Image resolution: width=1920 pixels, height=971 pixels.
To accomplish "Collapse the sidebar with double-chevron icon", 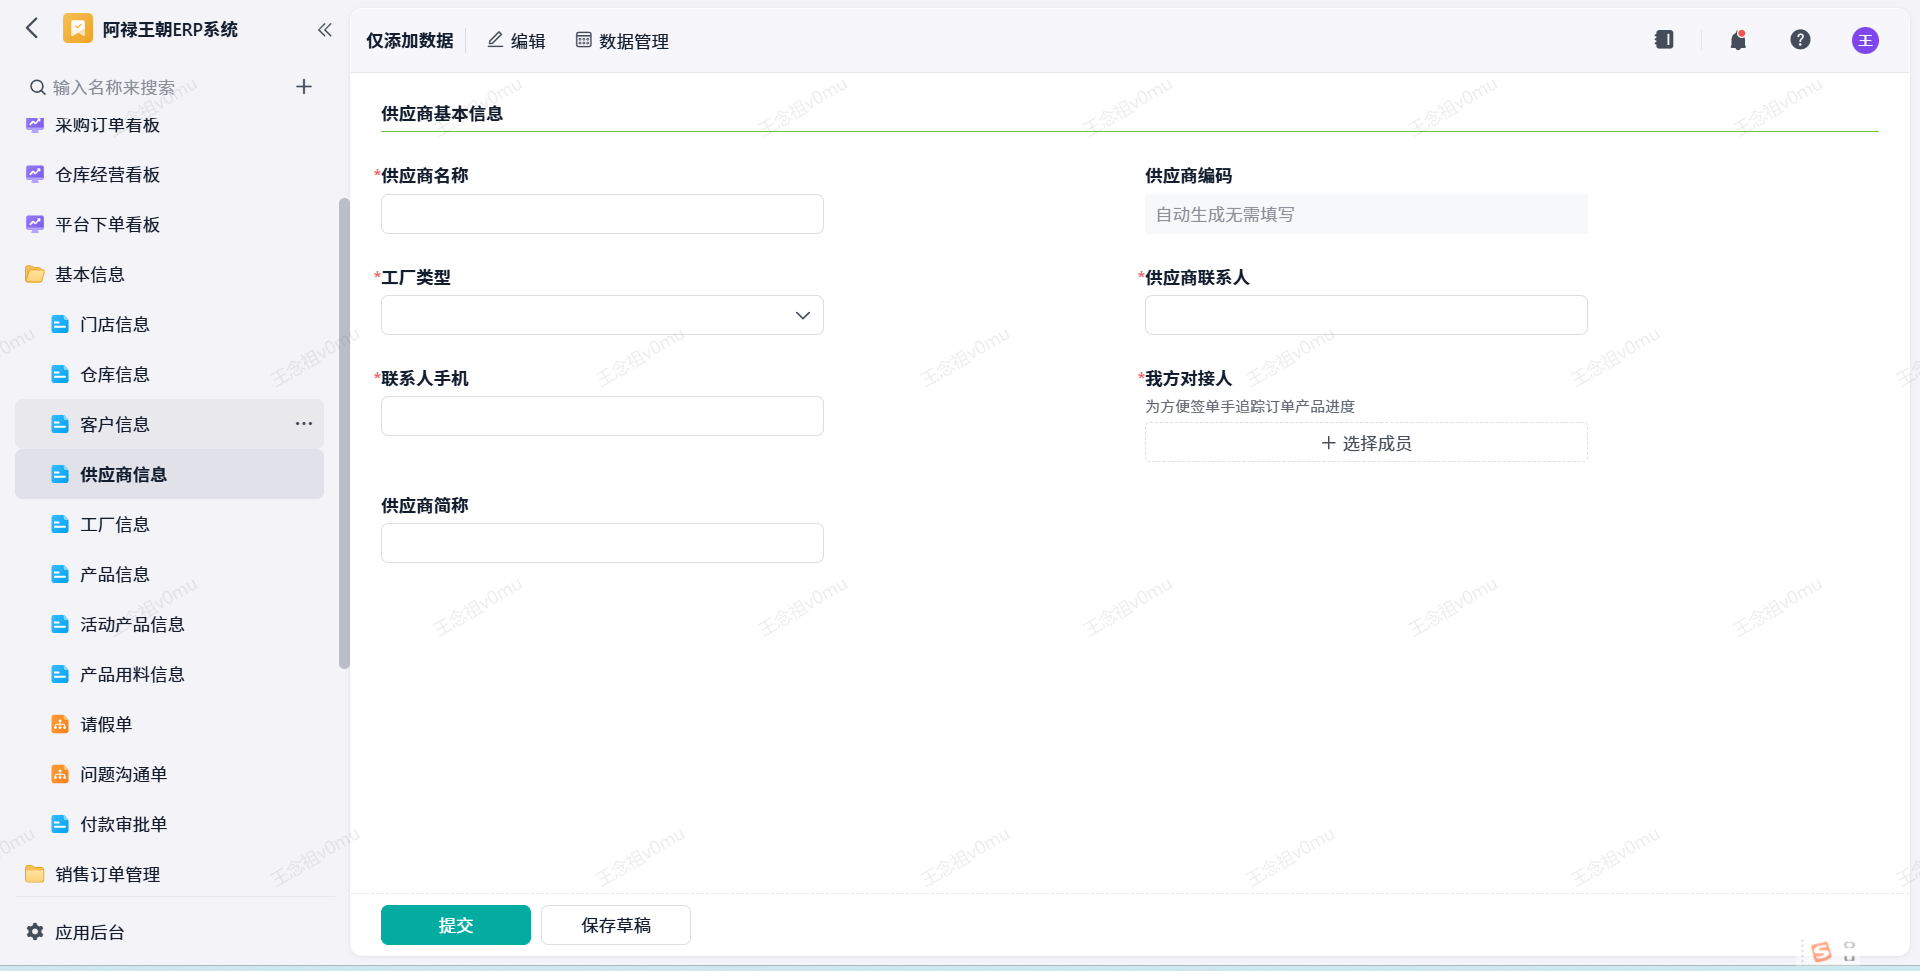I will coord(324,30).
